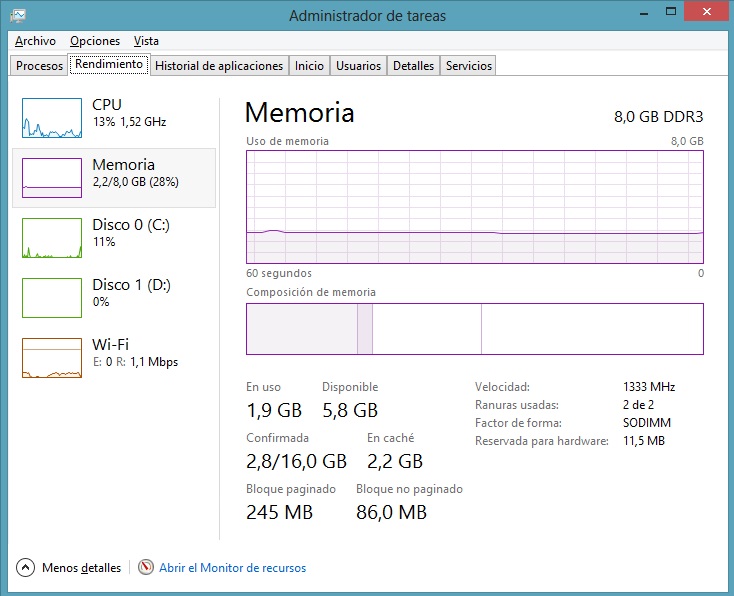Collapse view with Menos detalles arrow
This screenshot has height=596, width=734.
pos(26,568)
